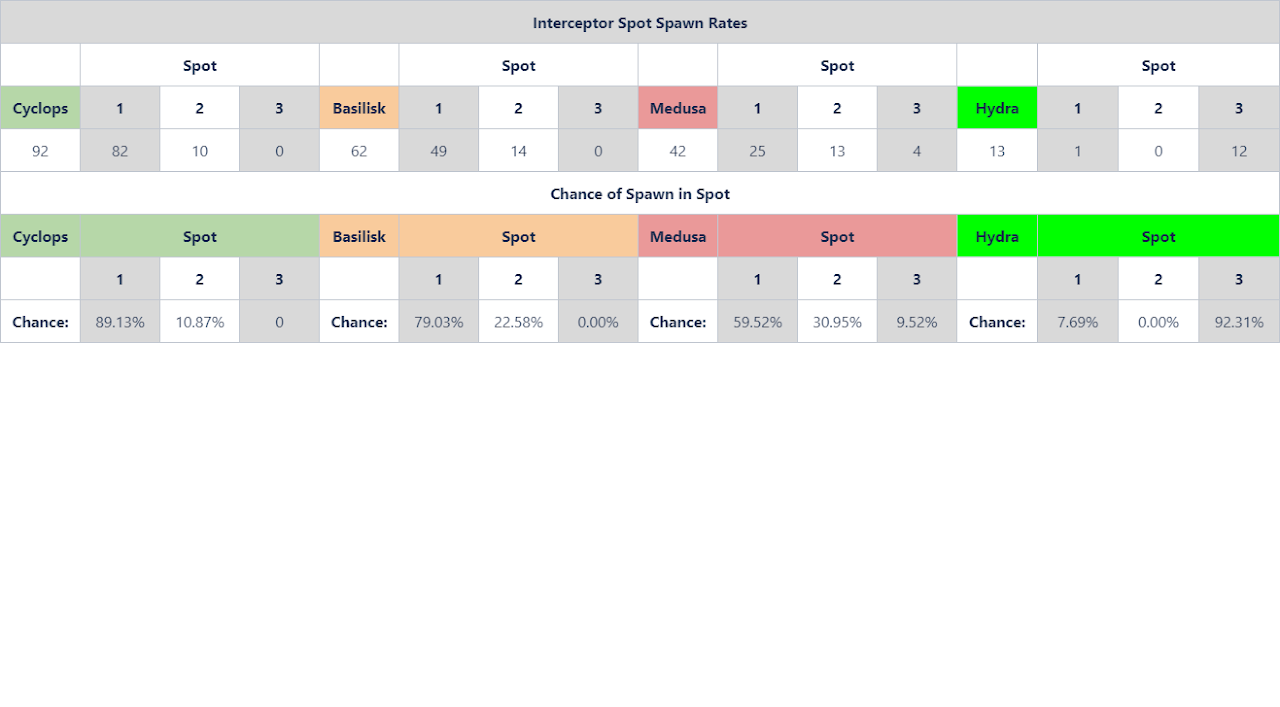The height and width of the screenshot is (707, 1280).
Task: Click the 59.52% Medusa chance cell
Action: click(757, 322)
